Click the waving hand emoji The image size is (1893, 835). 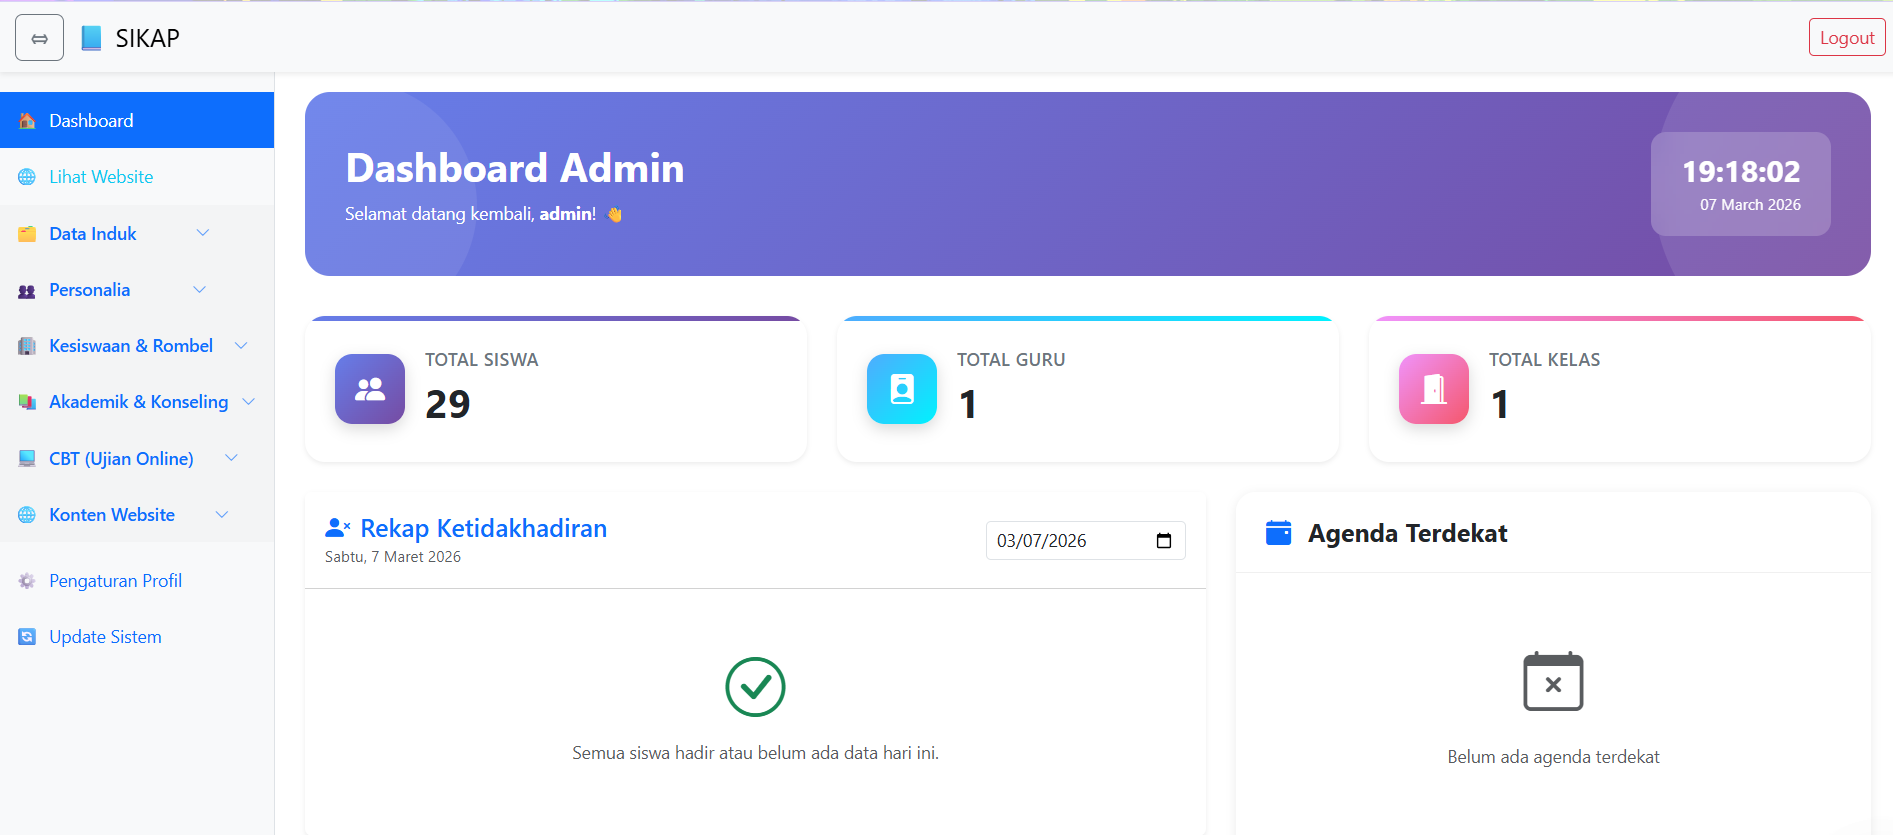click(615, 214)
